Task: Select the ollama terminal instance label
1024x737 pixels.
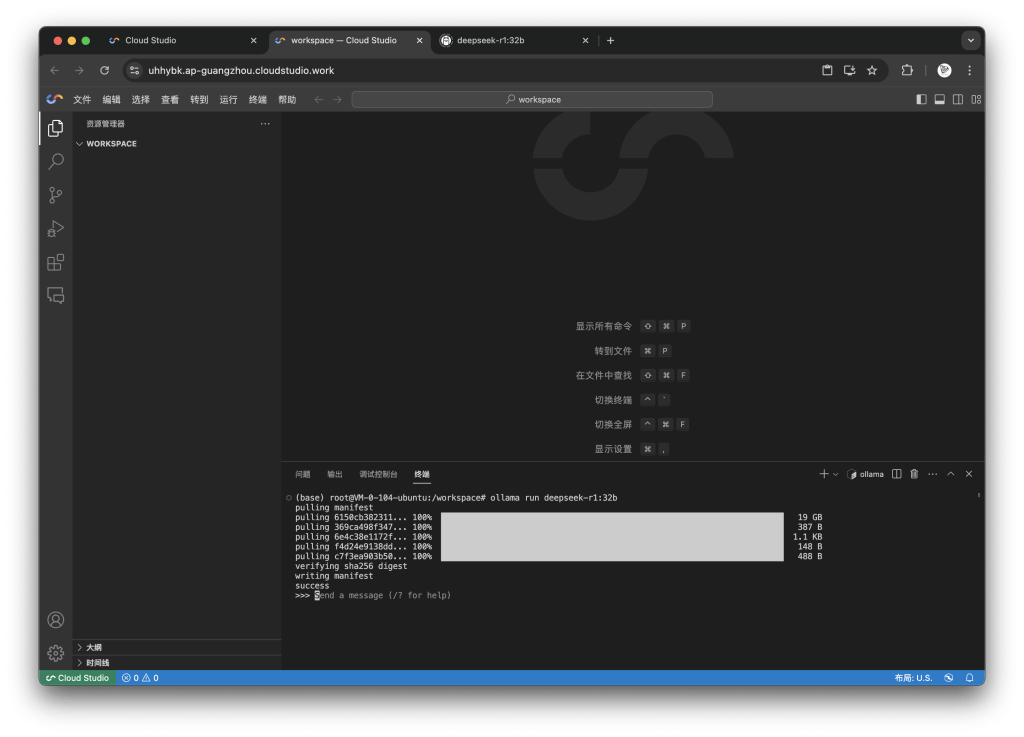Action: [866, 474]
